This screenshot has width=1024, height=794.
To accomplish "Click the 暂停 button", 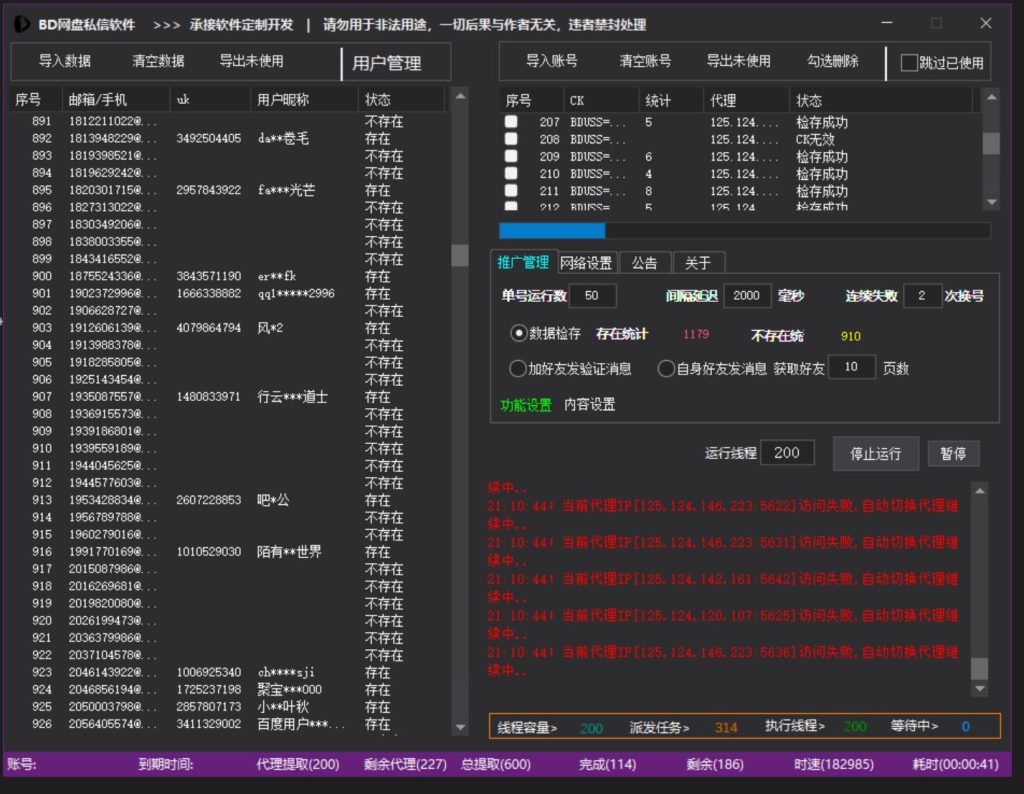I will coord(953,453).
